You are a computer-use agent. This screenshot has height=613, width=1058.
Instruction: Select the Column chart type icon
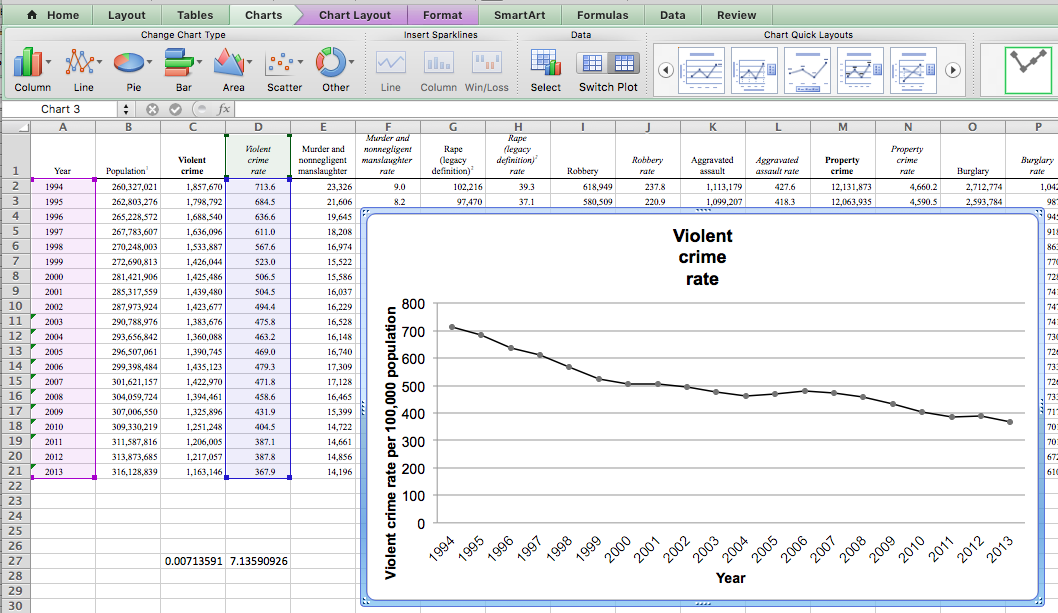[x=27, y=64]
